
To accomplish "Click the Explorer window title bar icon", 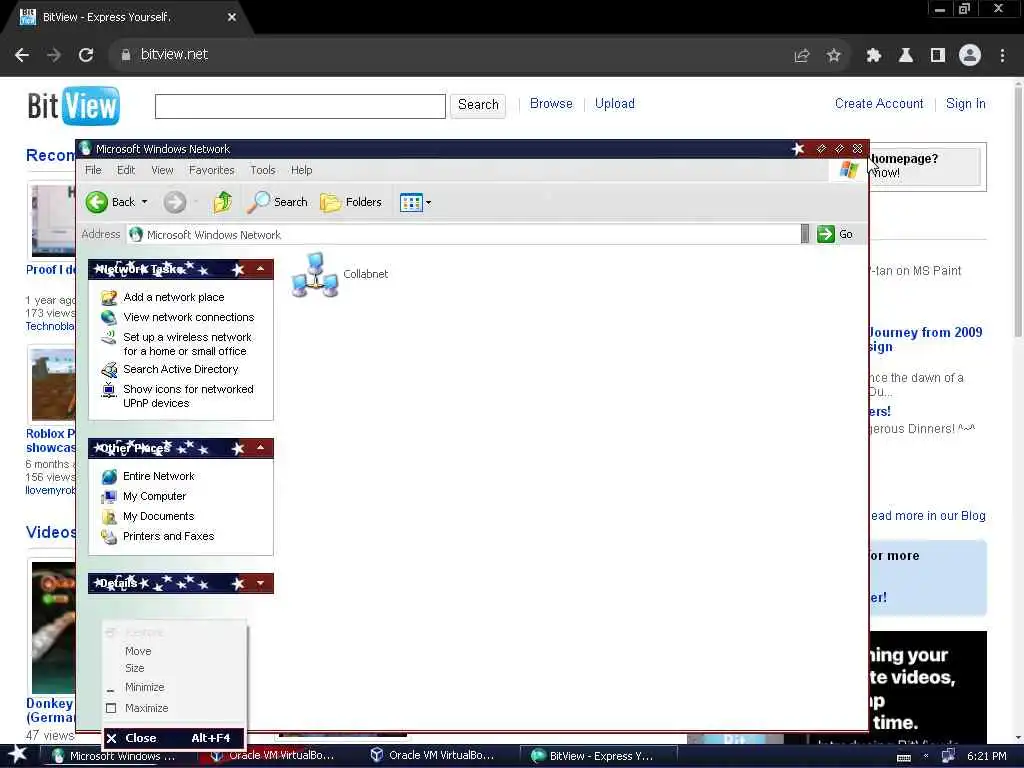I will pos(86,148).
